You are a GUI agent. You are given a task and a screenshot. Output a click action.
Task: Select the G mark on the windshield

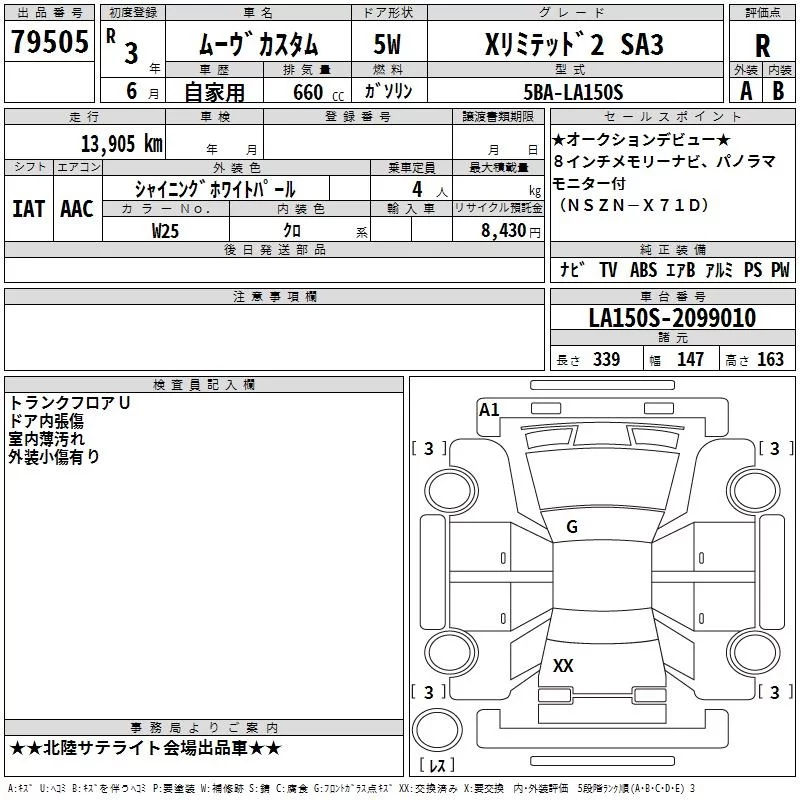coord(572,527)
